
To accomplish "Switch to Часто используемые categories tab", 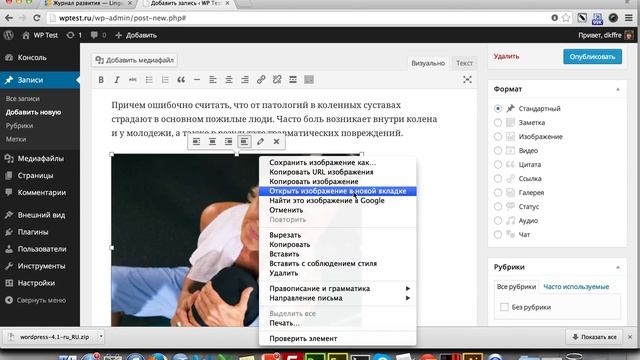I will tap(576, 287).
